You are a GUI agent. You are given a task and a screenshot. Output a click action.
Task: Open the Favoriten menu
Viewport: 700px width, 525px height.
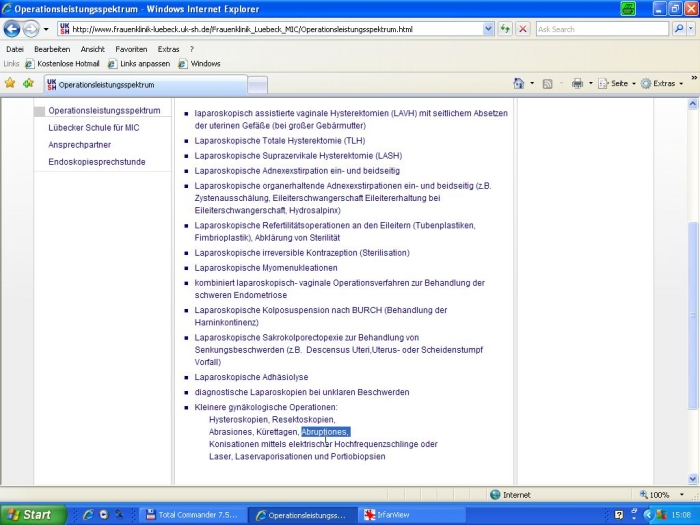131,49
